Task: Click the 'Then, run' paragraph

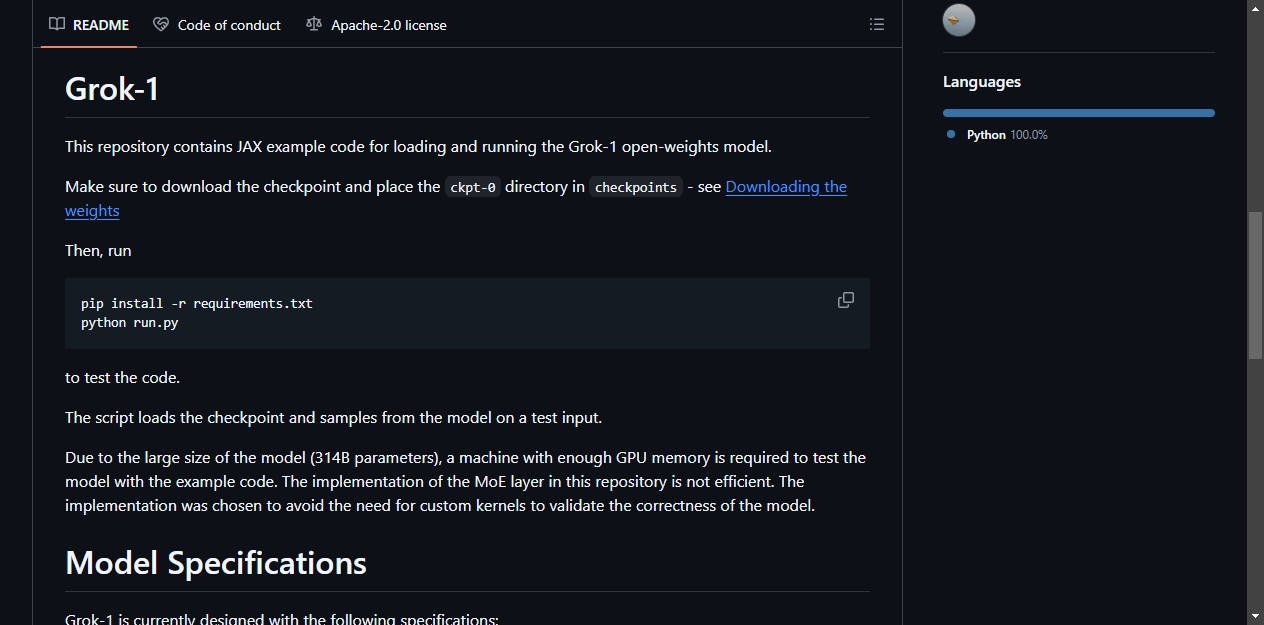Action: tap(98, 251)
